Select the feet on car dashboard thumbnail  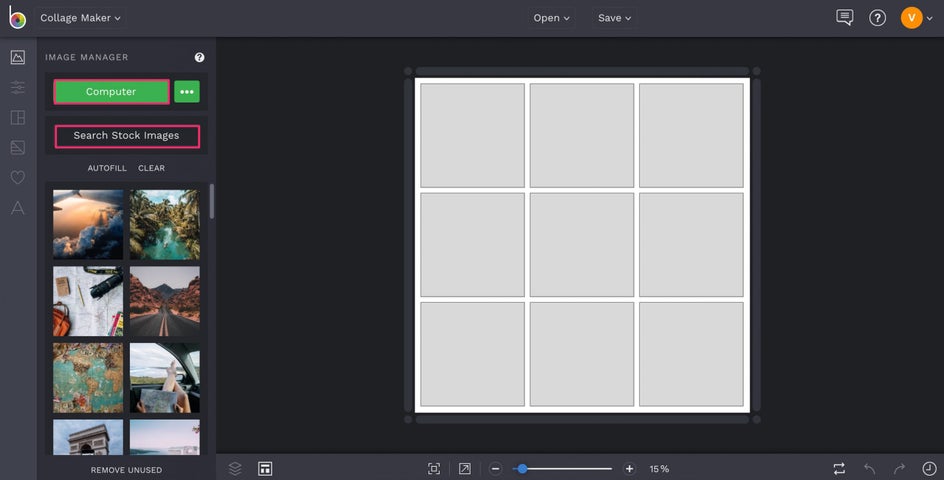pos(165,378)
